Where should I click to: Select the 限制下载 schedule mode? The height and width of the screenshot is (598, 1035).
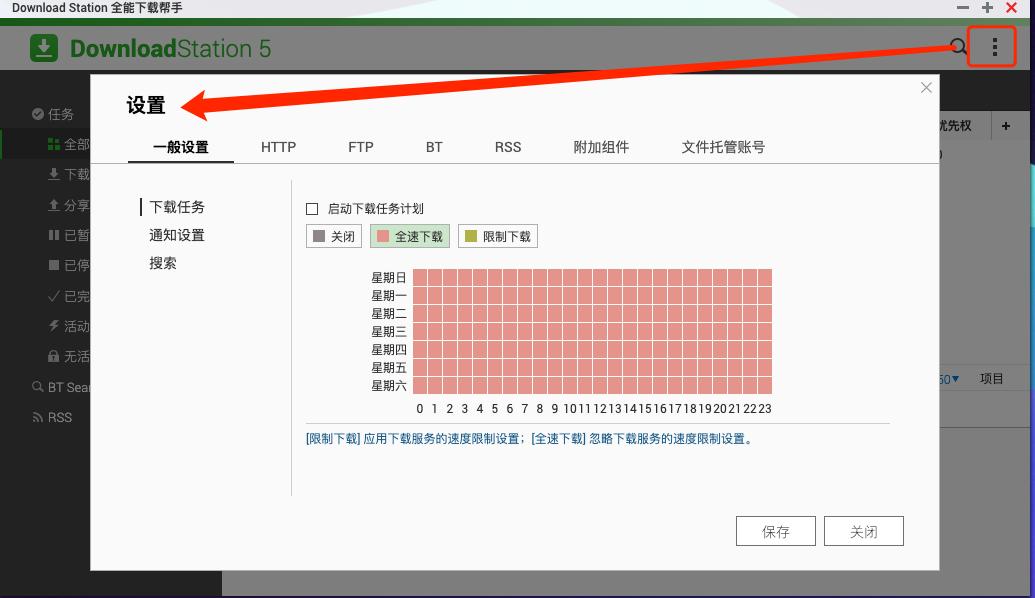497,236
